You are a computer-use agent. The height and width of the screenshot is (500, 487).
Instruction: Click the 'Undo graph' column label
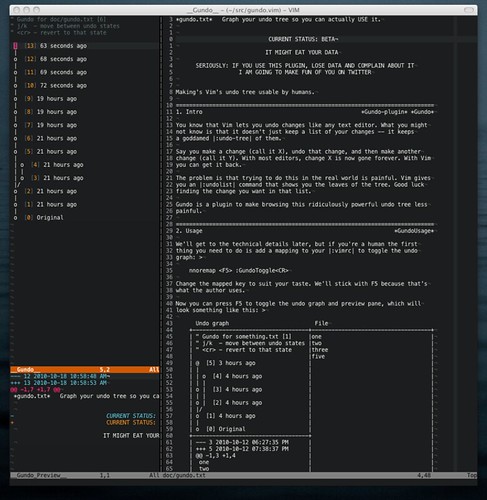pyautogui.click(x=212, y=323)
